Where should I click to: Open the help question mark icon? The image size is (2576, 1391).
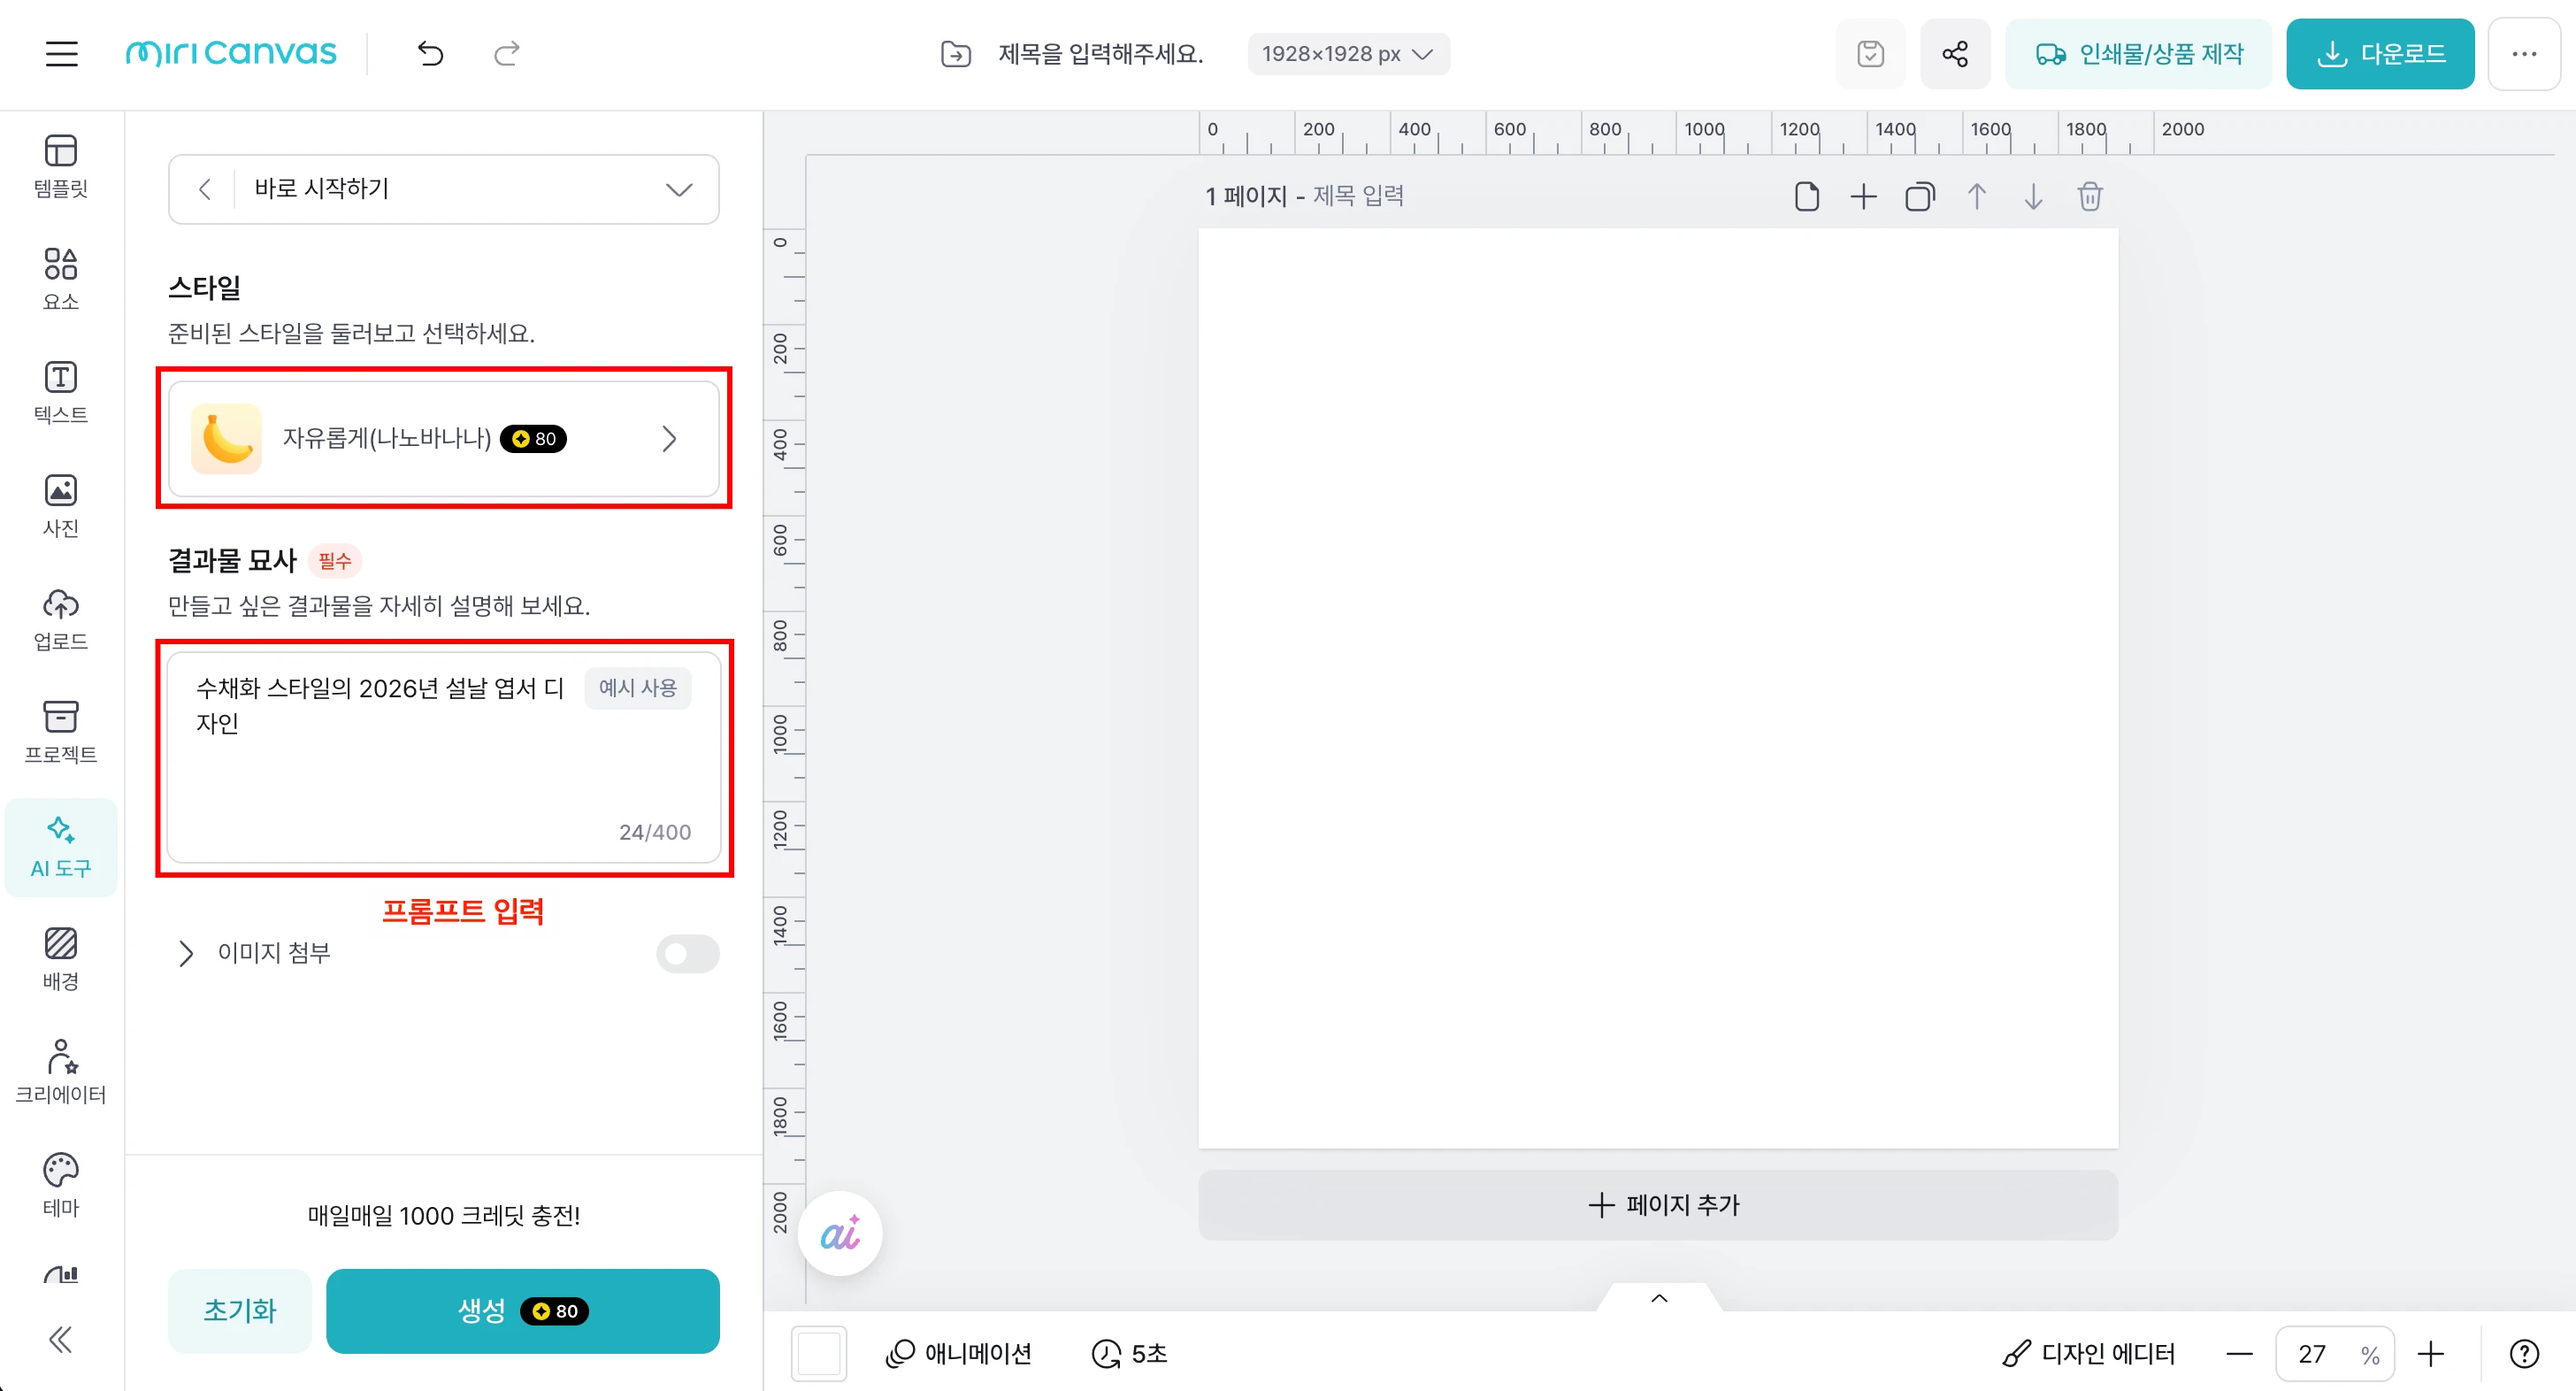pos(2524,1353)
